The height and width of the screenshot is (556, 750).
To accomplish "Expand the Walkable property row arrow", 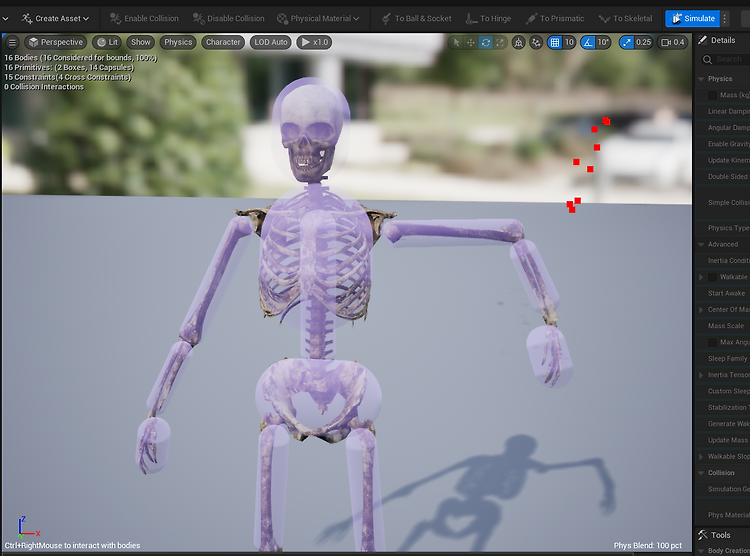I will 701,277.
